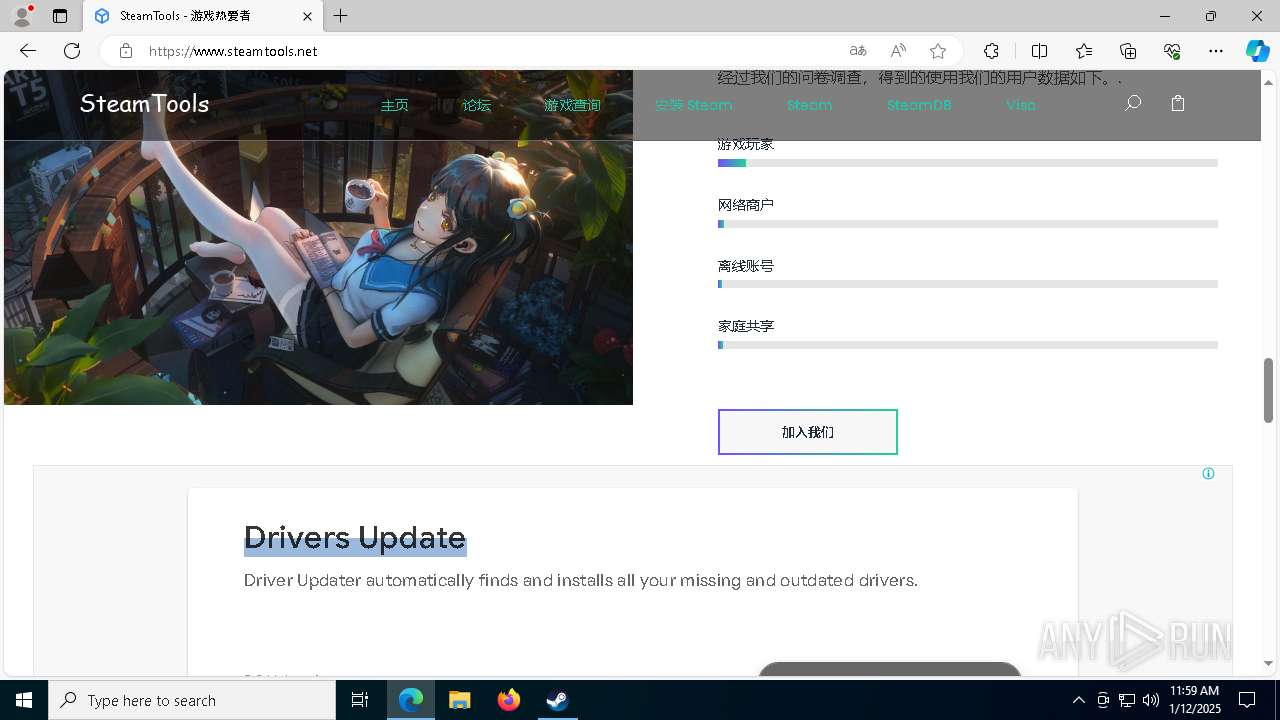Open the Edge profile avatar
Image resolution: width=1280 pixels, height=720 pixels.
click(22, 16)
